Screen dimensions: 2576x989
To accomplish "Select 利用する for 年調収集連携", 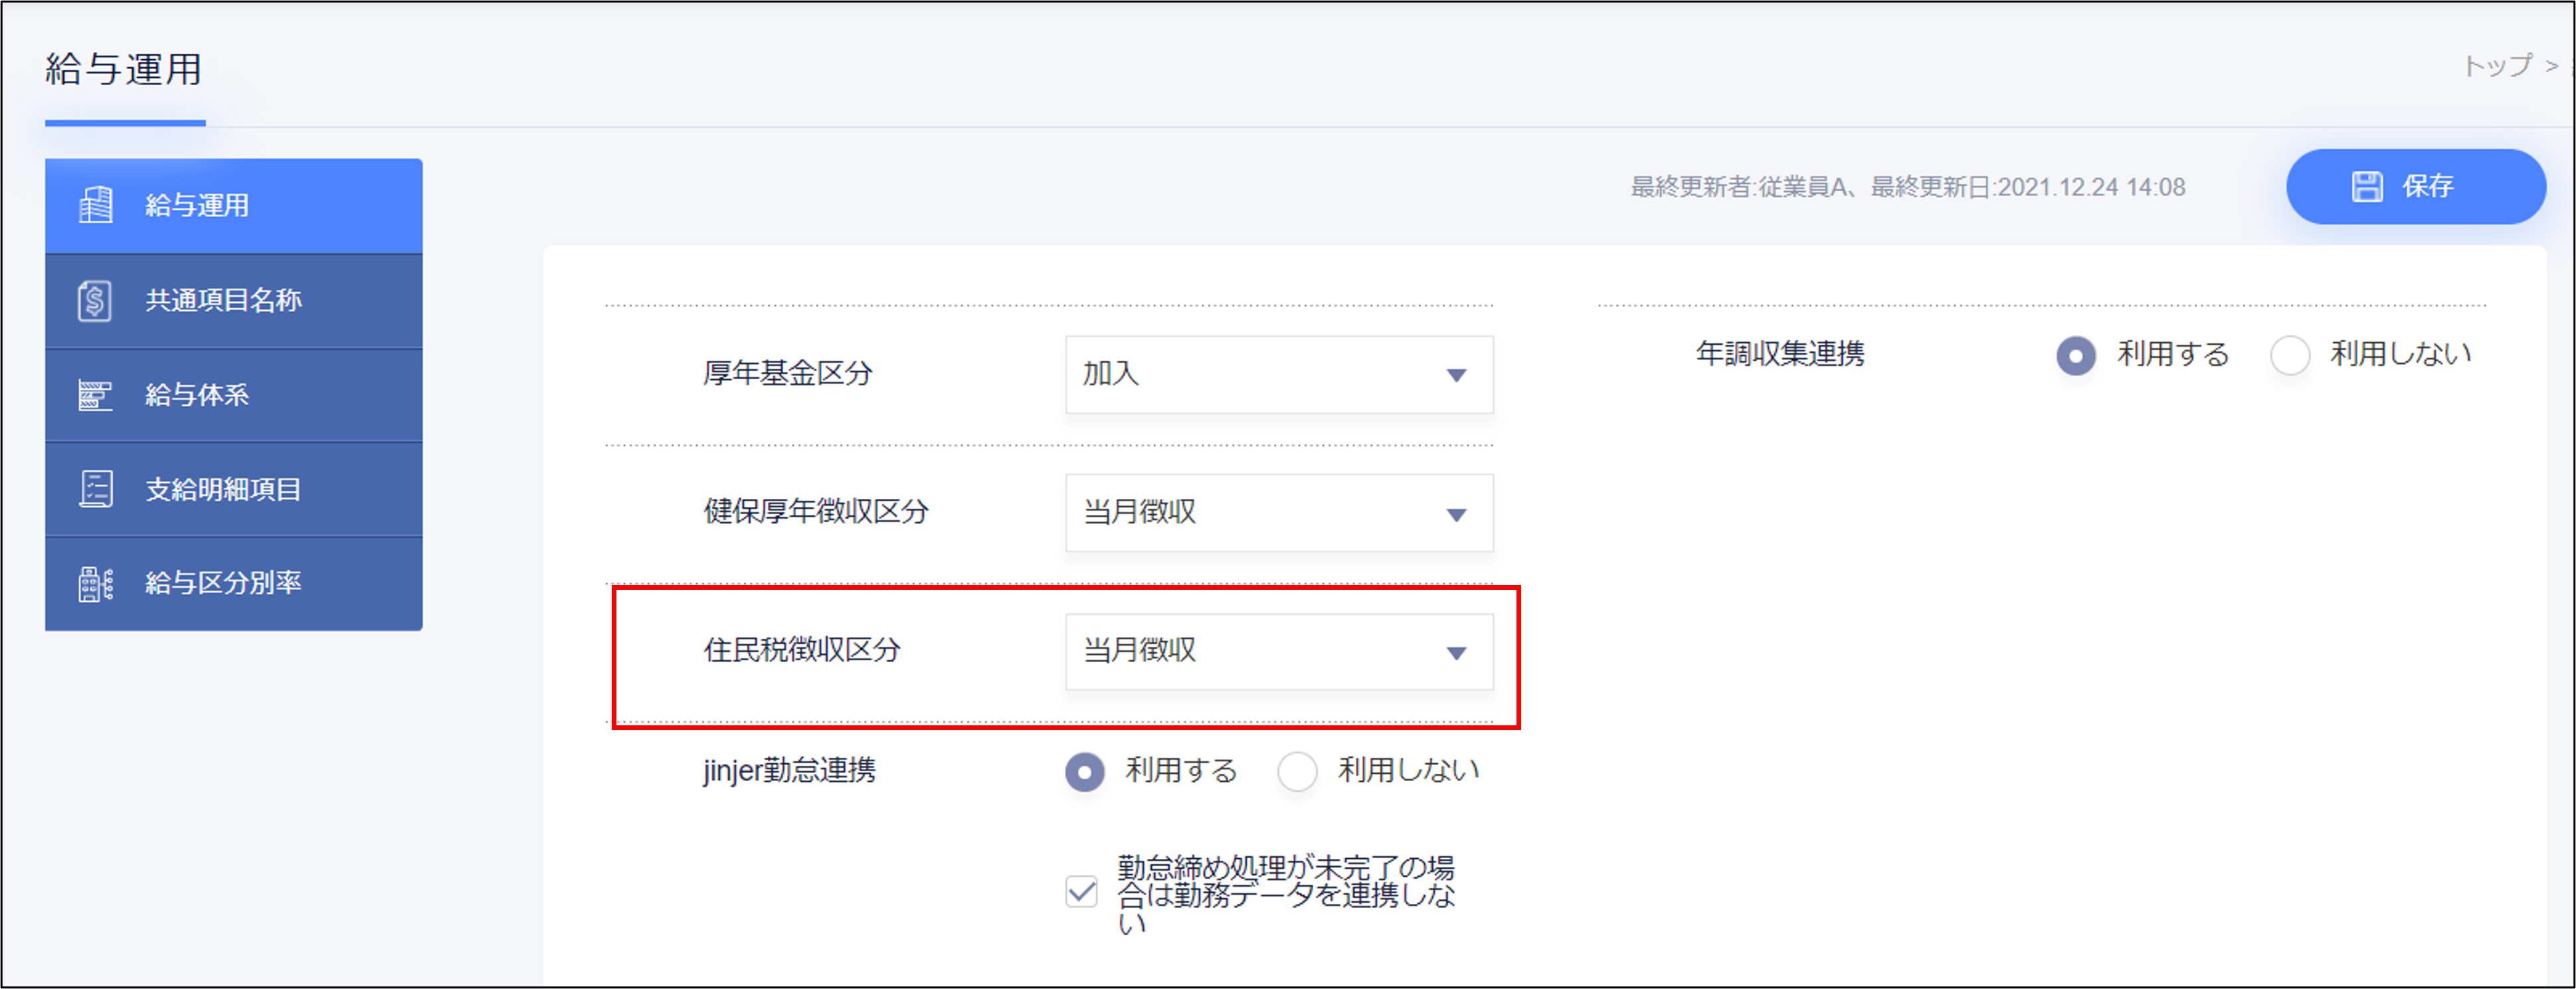I will tap(2076, 355).
